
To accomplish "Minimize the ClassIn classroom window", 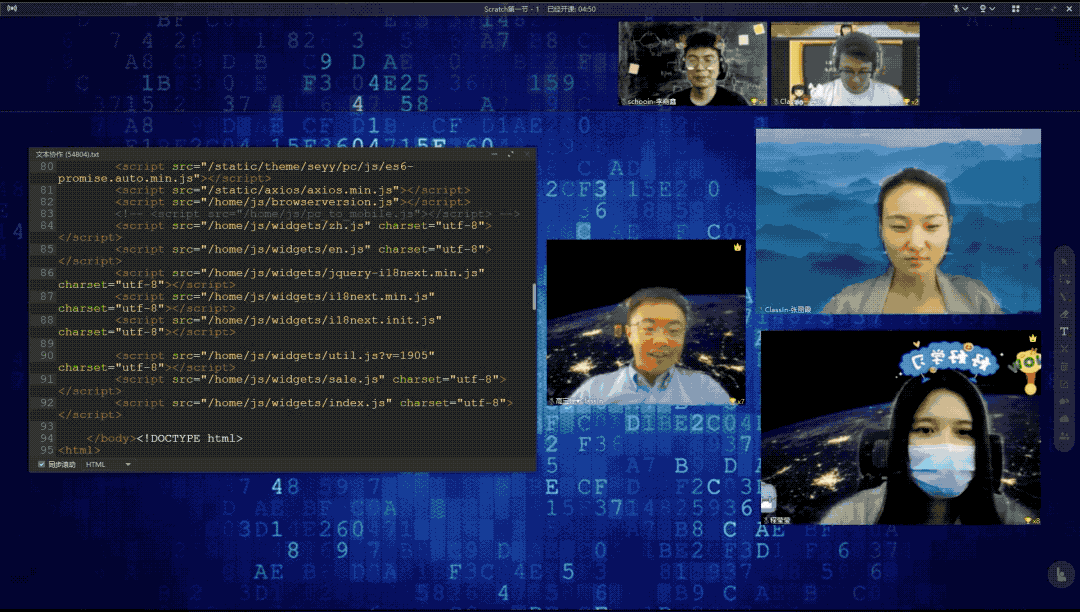I will 1037,8.
